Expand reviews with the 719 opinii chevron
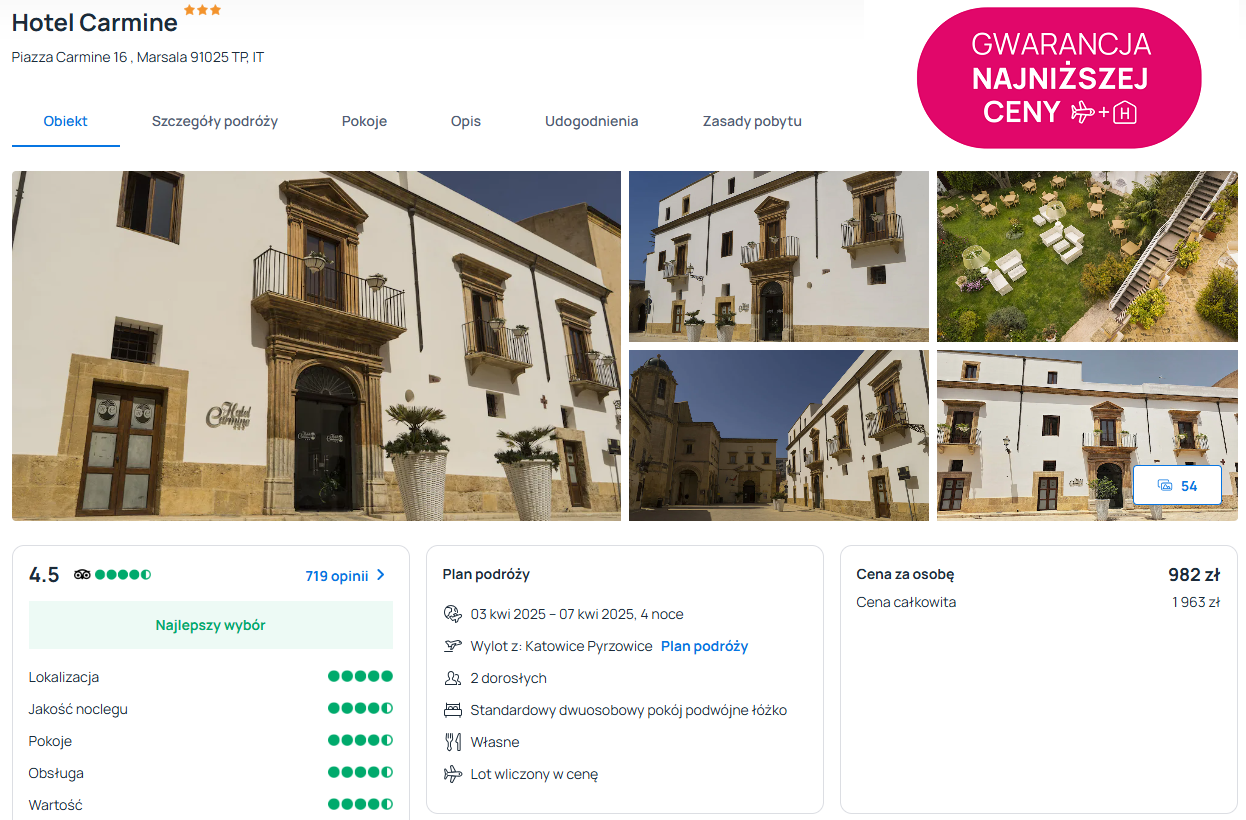This screenshot has height=820, width=1246. (x=381, y=576)
